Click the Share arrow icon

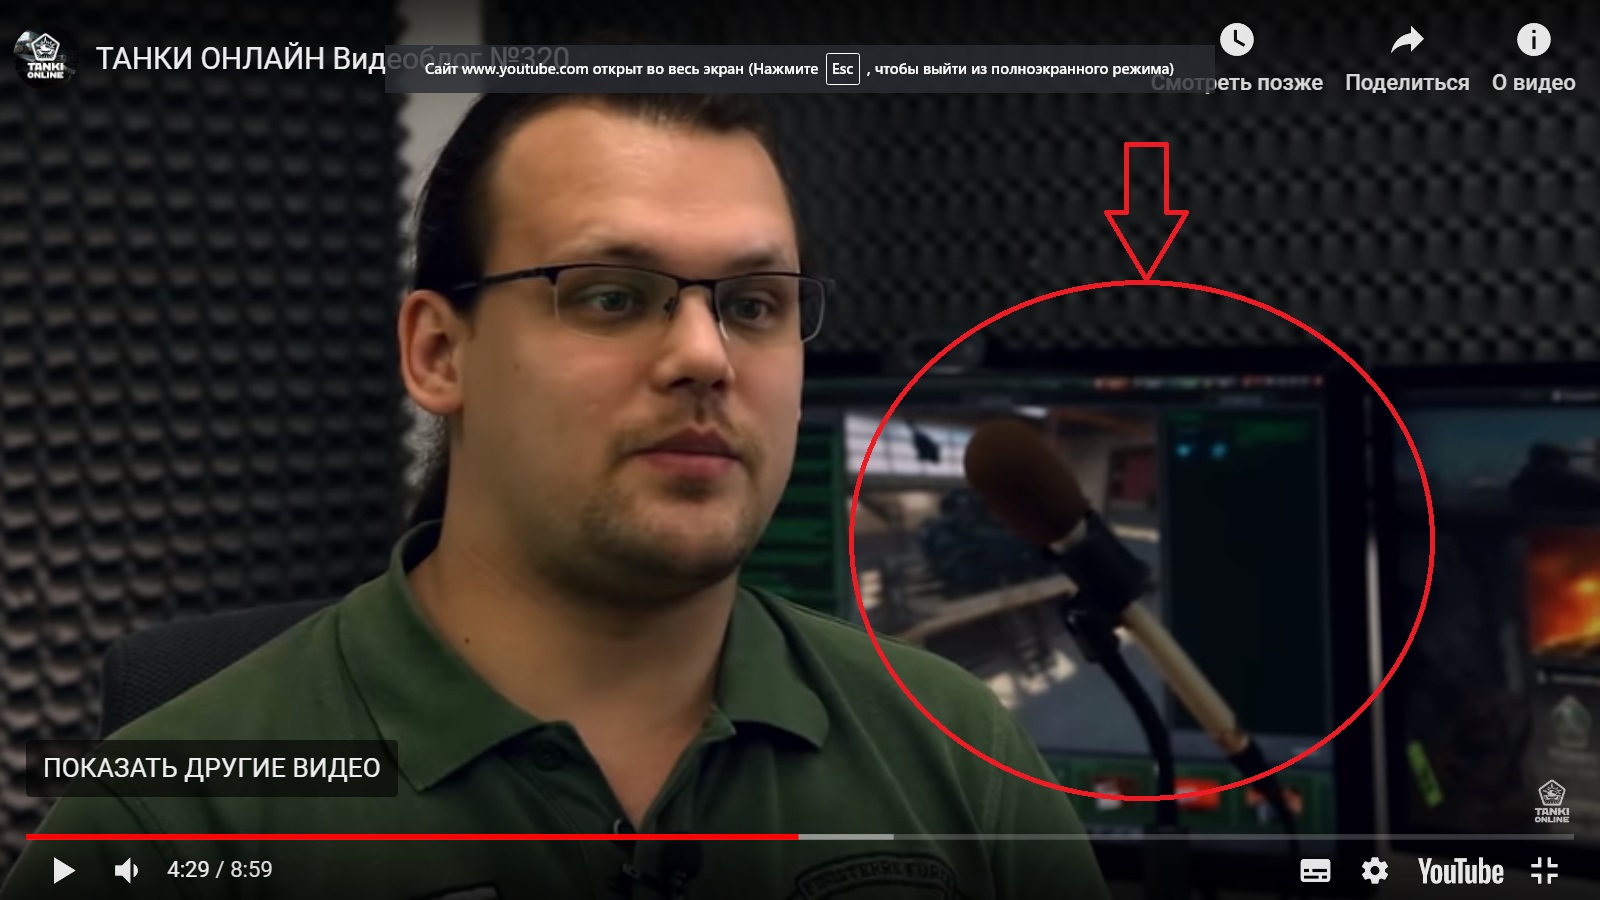point(1407,40)
